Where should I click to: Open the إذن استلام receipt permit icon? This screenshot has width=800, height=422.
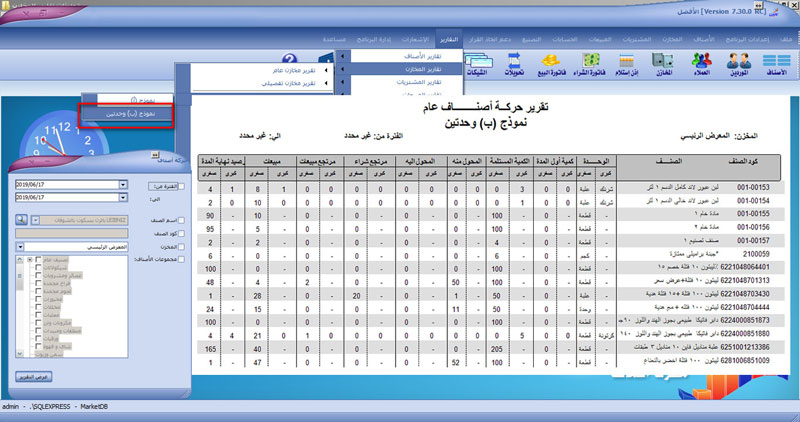click(627, 65)
